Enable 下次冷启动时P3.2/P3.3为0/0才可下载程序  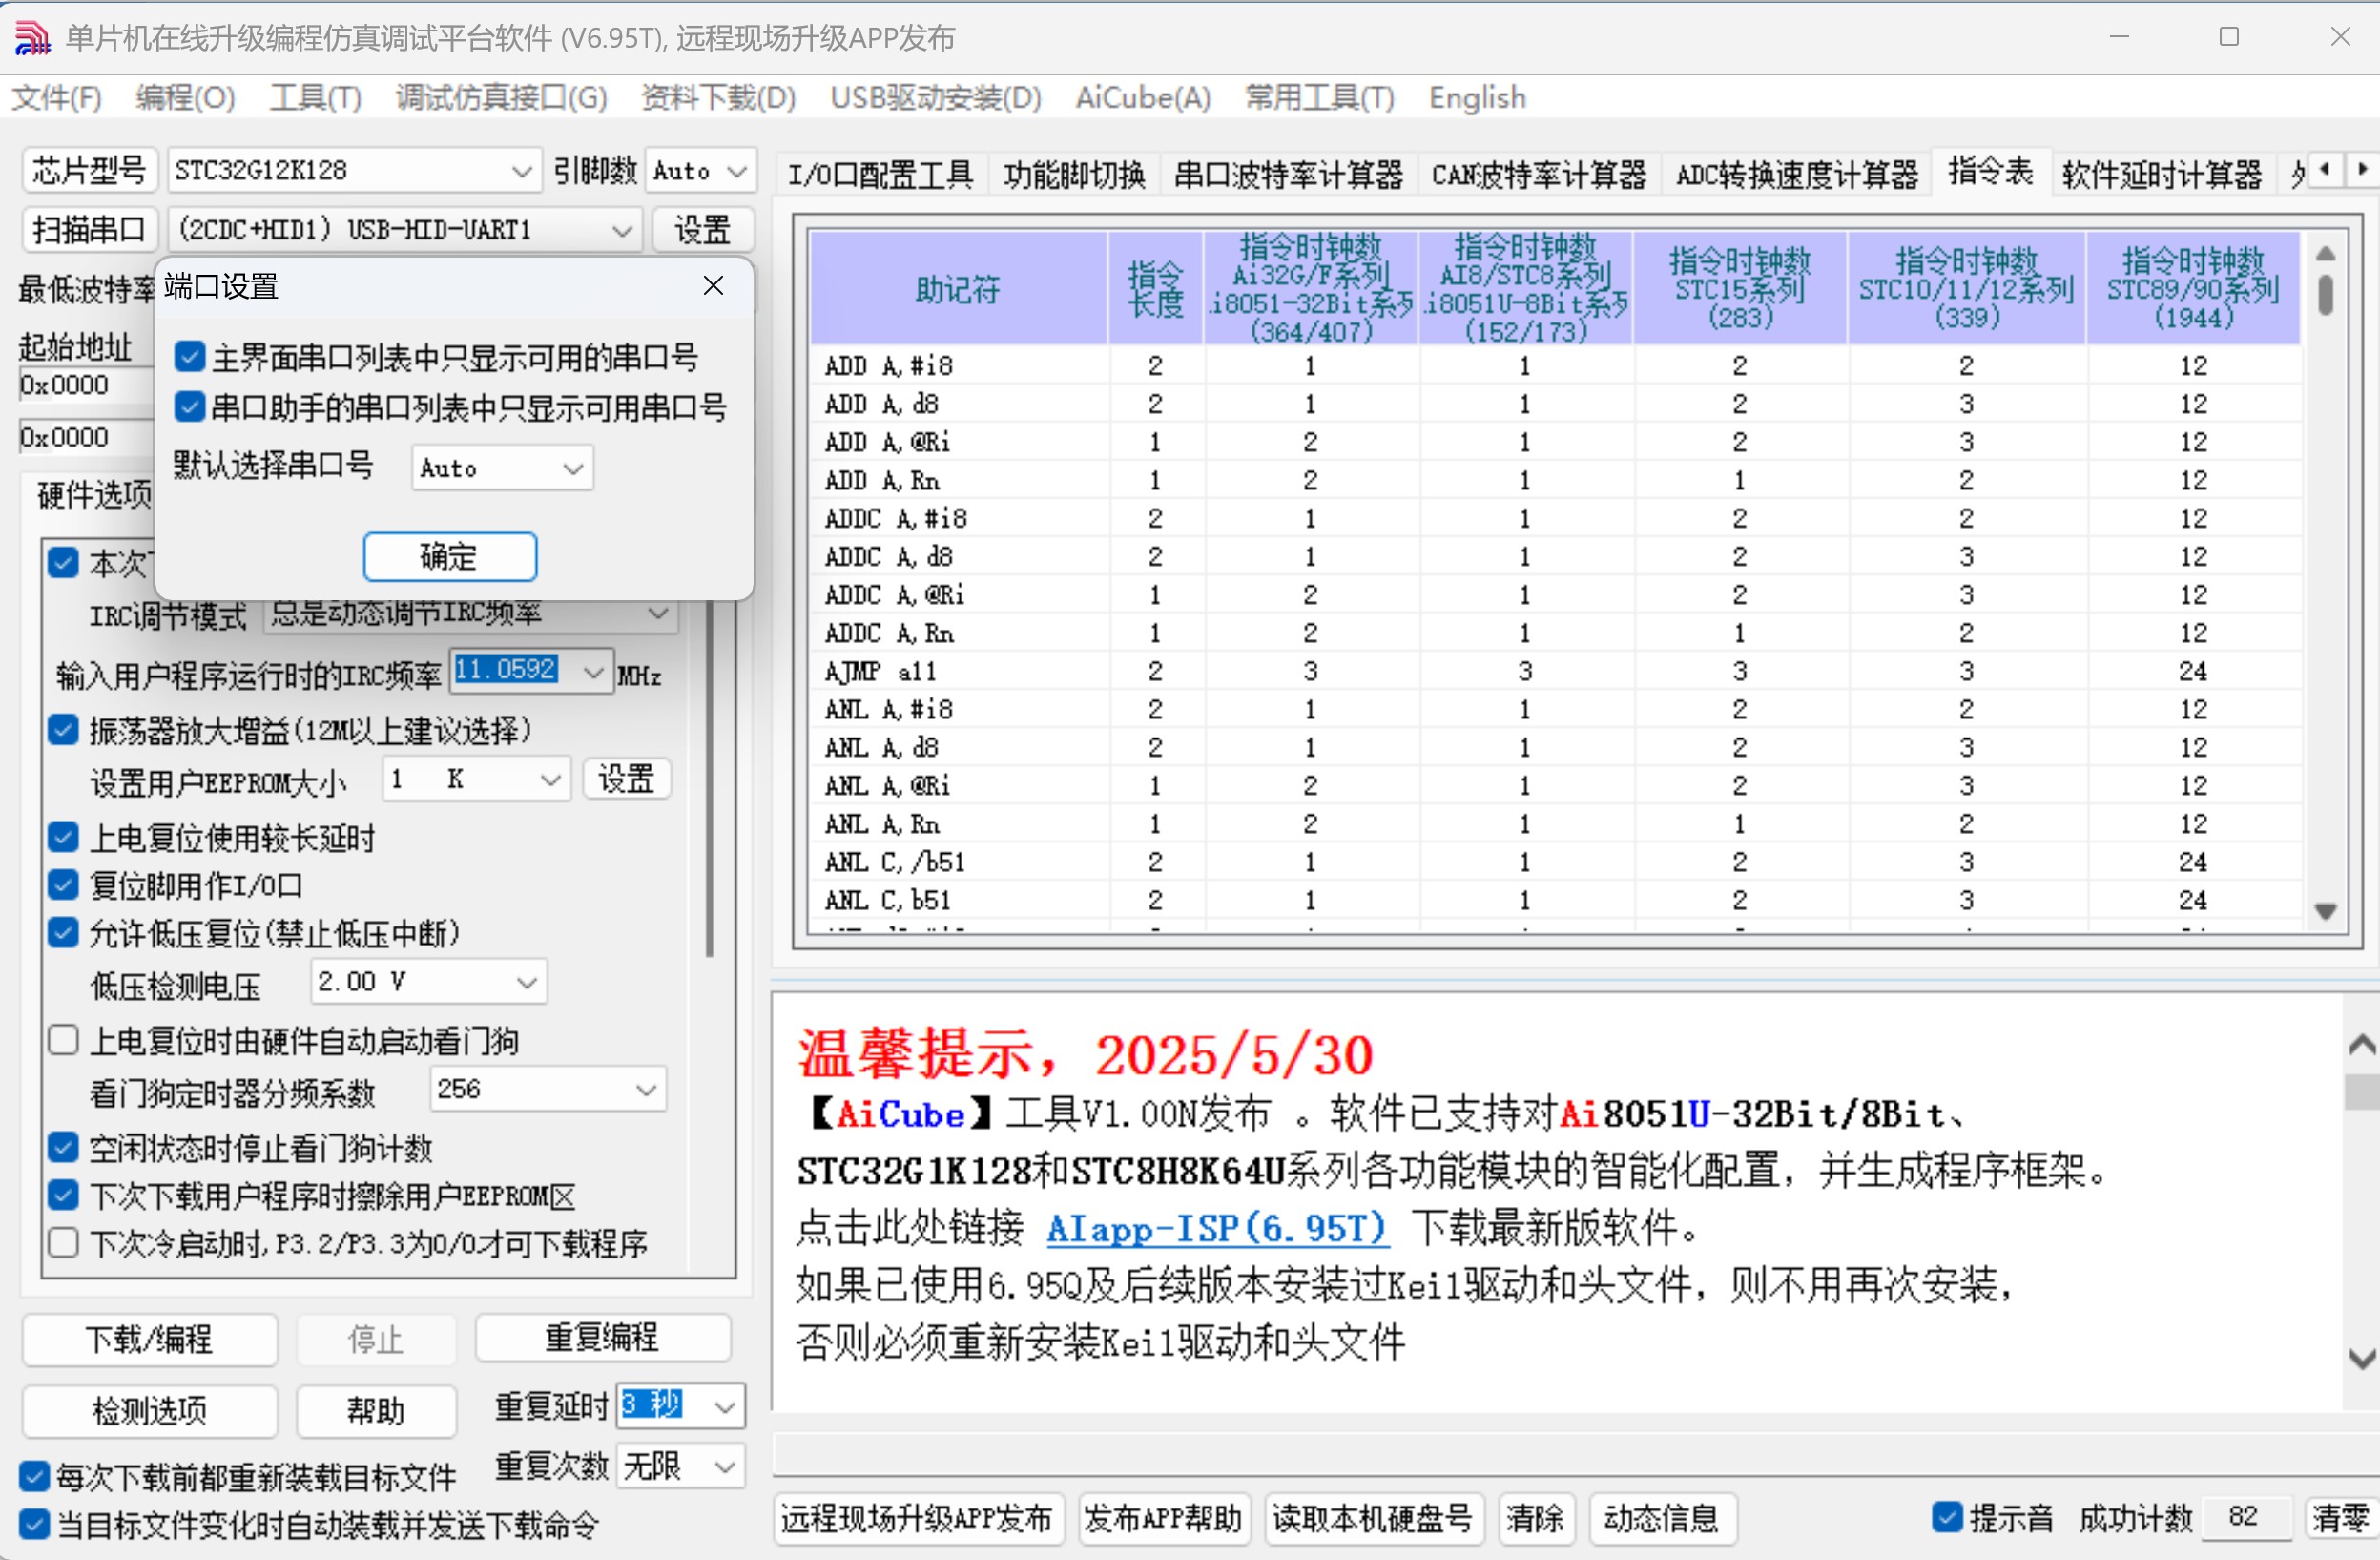click(x=63, y=1243)
